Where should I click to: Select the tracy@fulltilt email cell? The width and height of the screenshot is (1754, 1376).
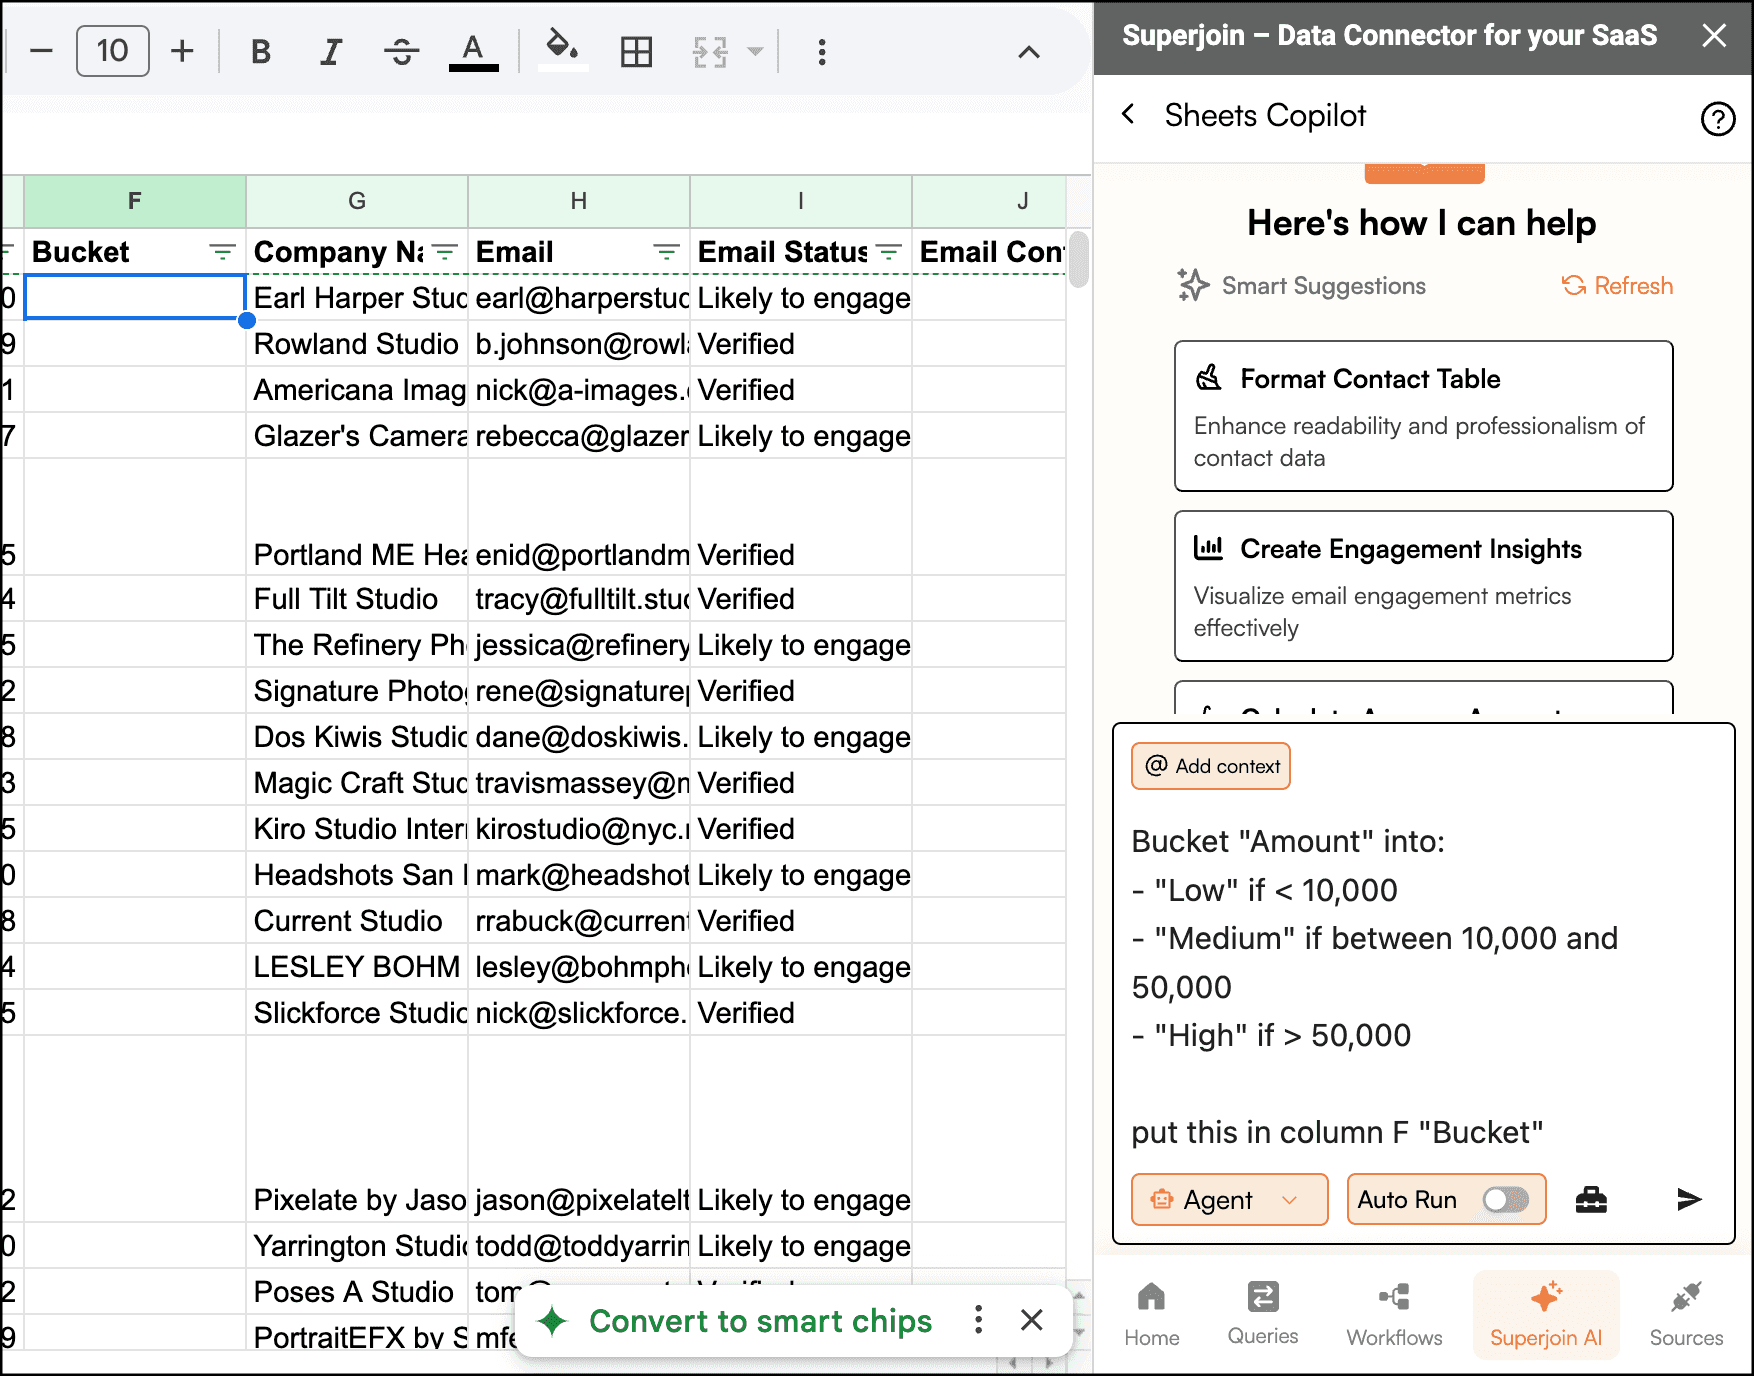click(579, 599)
